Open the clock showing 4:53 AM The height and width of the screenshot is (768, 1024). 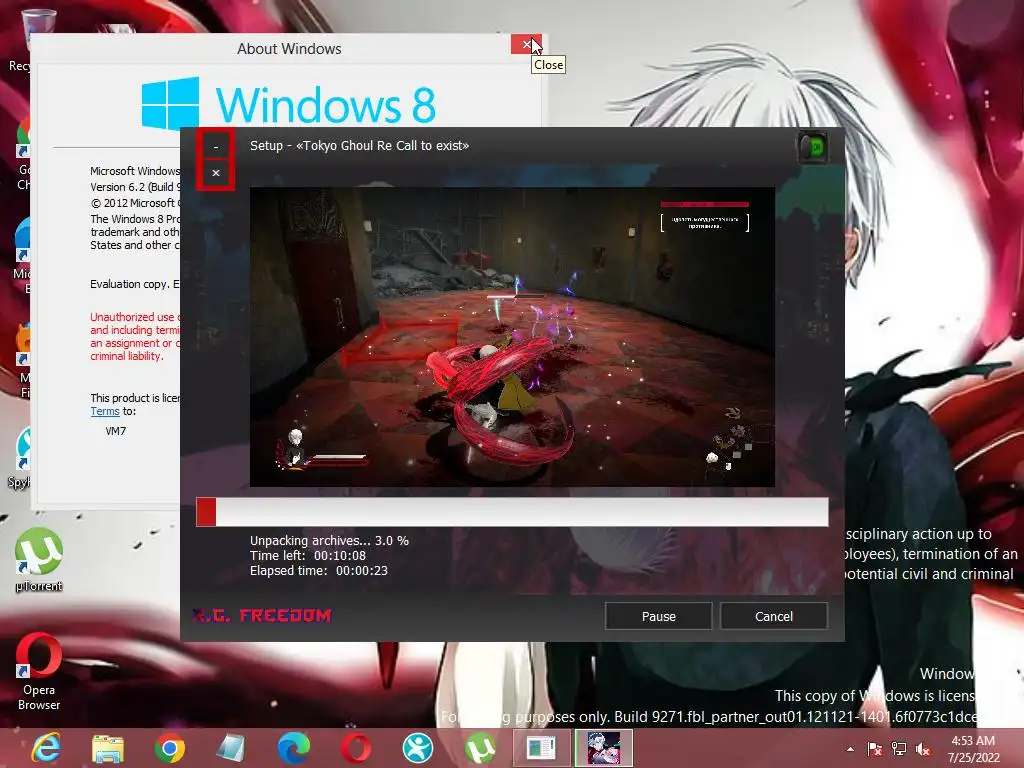click(x=973, y=748)
